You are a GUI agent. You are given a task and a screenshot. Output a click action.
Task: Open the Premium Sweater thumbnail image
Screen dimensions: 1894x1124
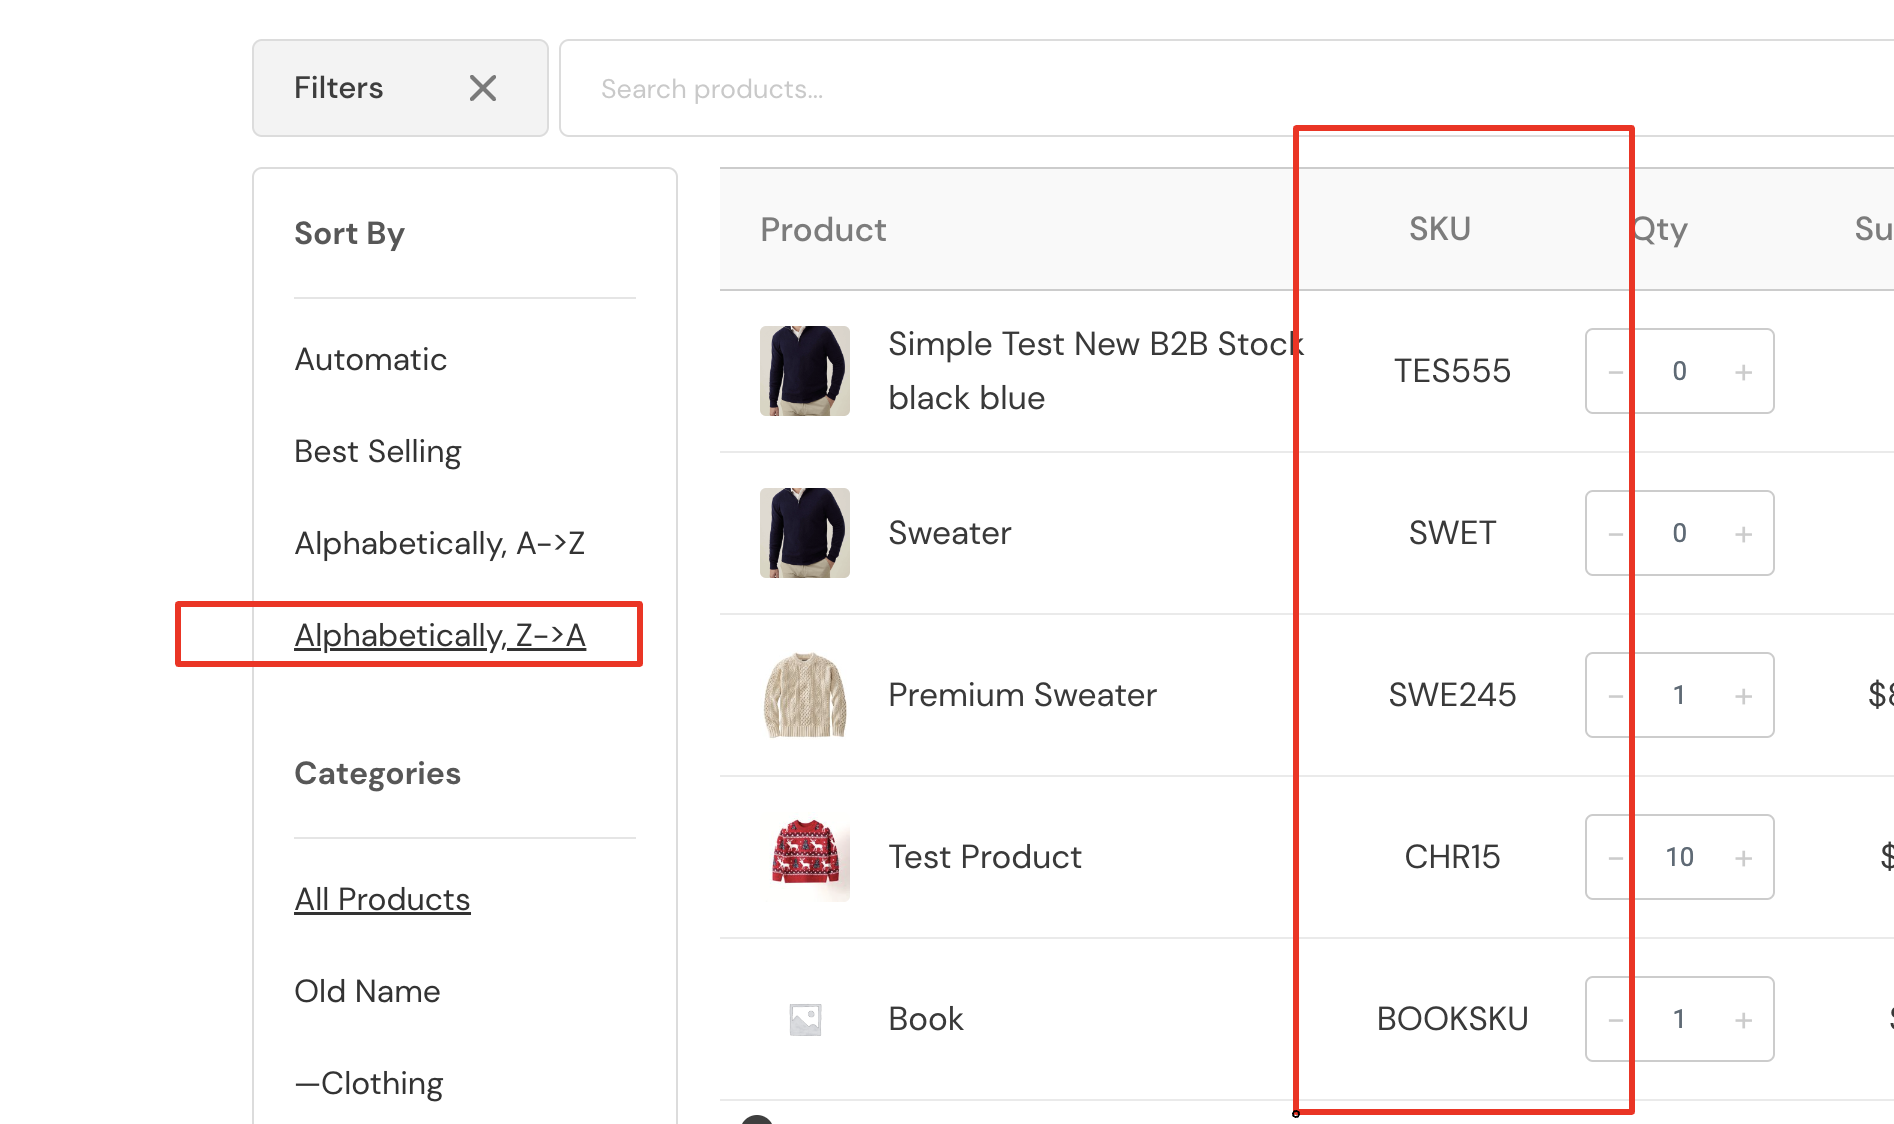(805, 695)
